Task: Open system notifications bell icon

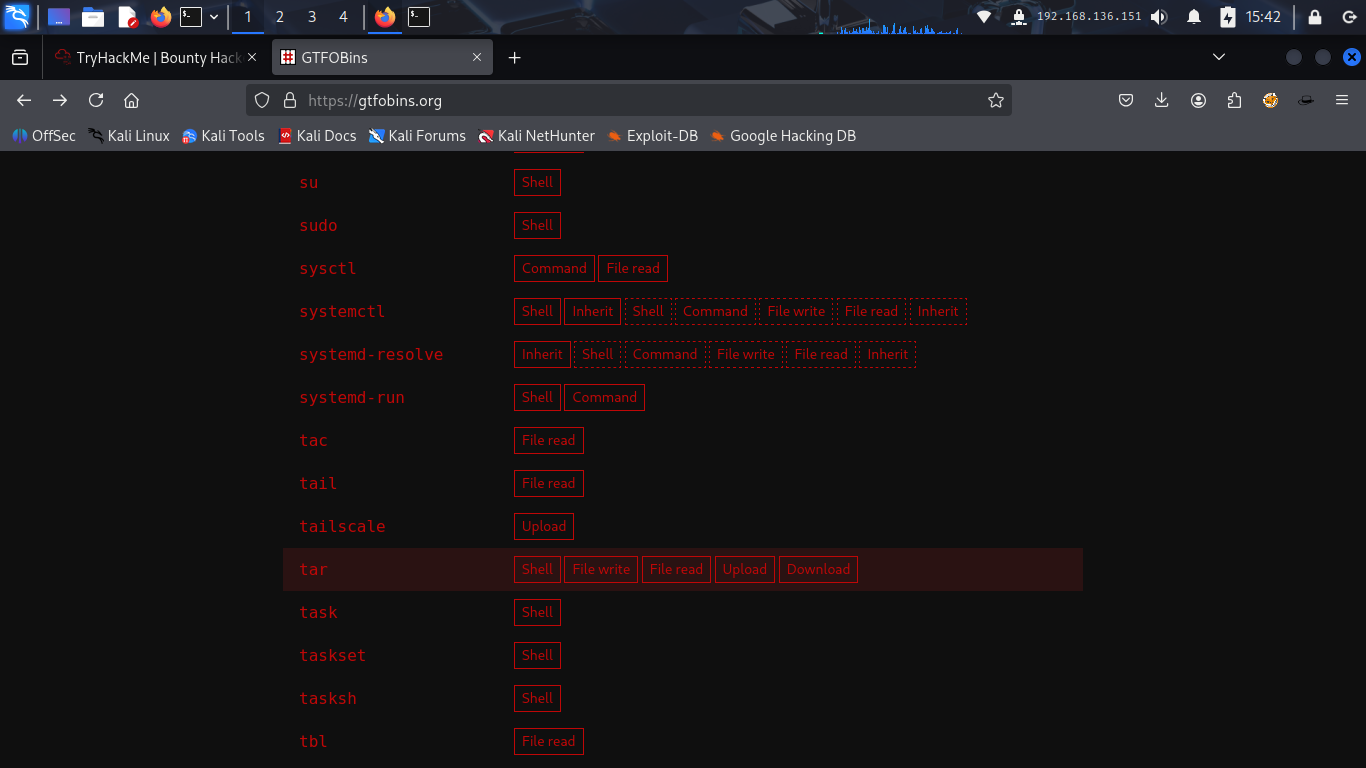Action: click(1193, 17)
